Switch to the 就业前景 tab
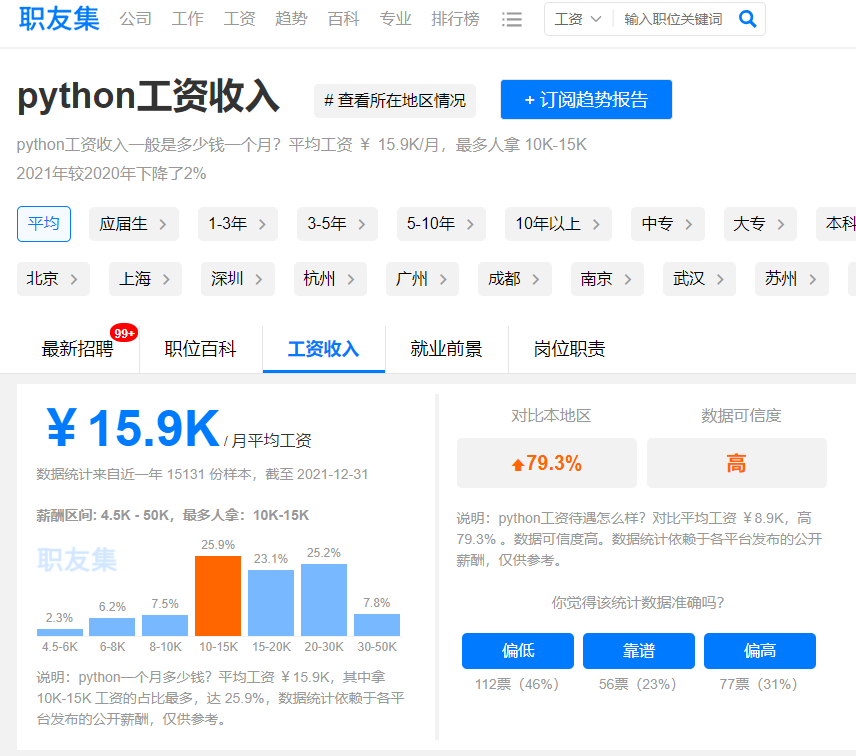The height and width of the screenshot is (756, 856). tap(446, 349)
